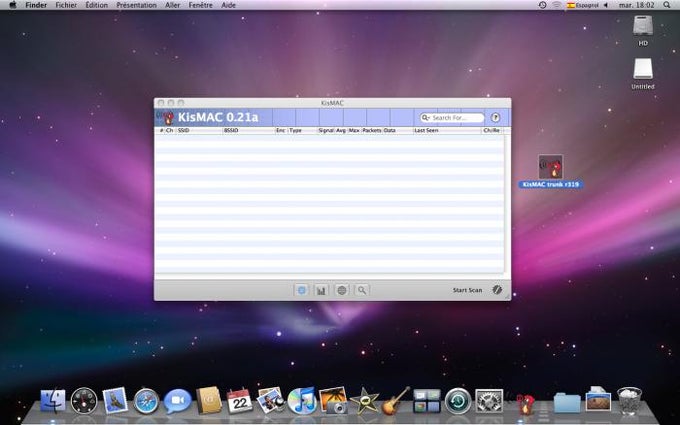The height and width of the screenshot is (425, 680).
Task: Open the Wi-Fi status menu bar icon
Action: coord(556,5)
